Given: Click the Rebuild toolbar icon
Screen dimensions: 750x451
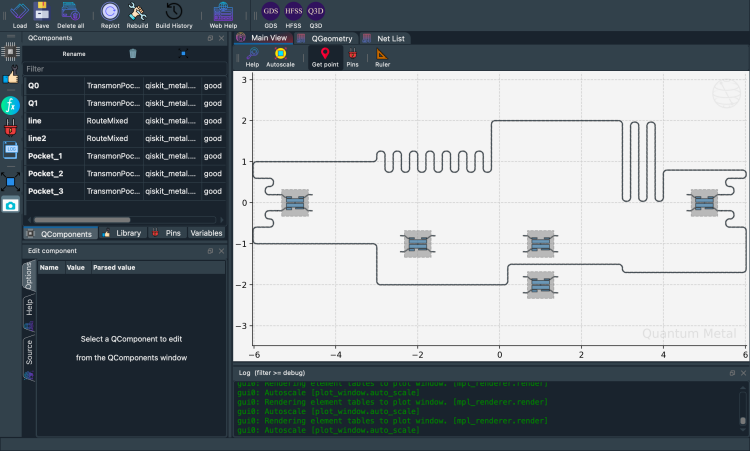Looking at the screenshot, I should pyautogui.click(x=137, y=15).
